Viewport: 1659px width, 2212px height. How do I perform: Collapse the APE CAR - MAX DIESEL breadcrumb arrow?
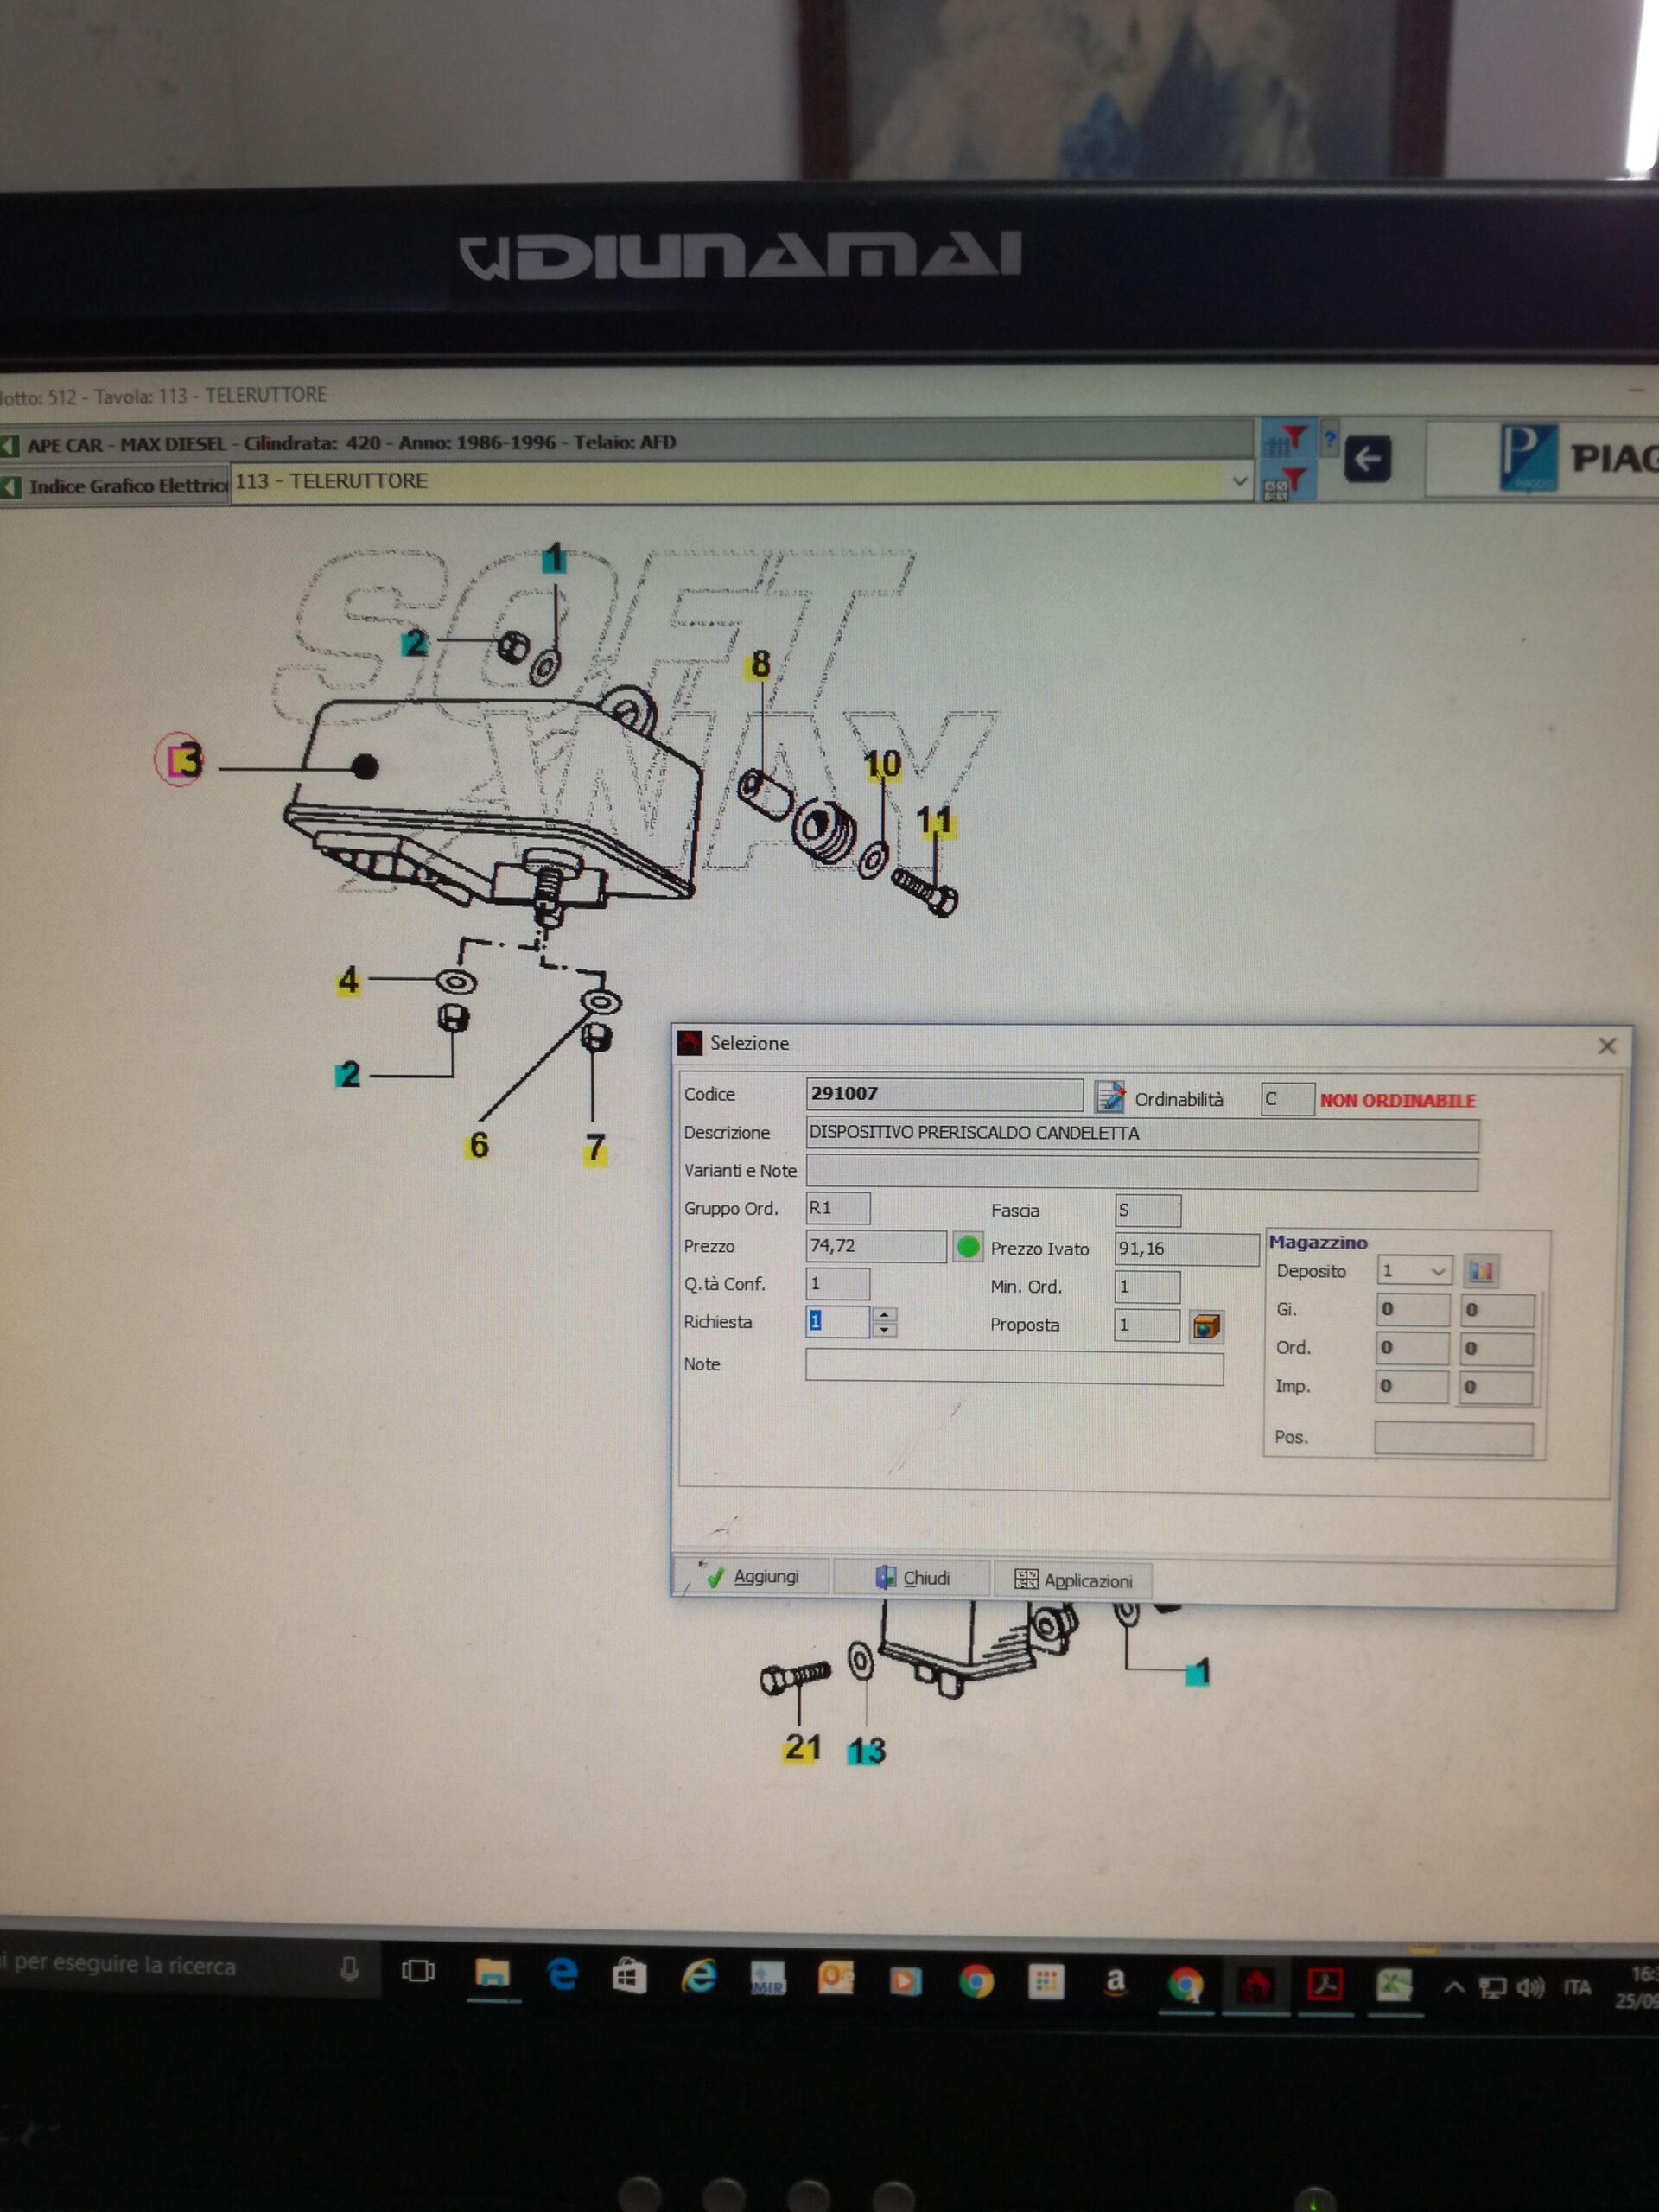pyautogui.click(x=10, y=445)
